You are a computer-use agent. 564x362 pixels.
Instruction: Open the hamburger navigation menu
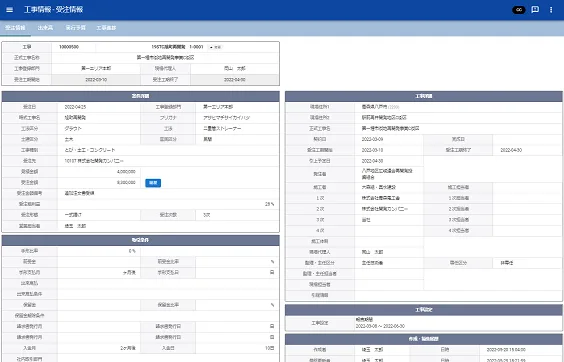(x=10, y=10)
